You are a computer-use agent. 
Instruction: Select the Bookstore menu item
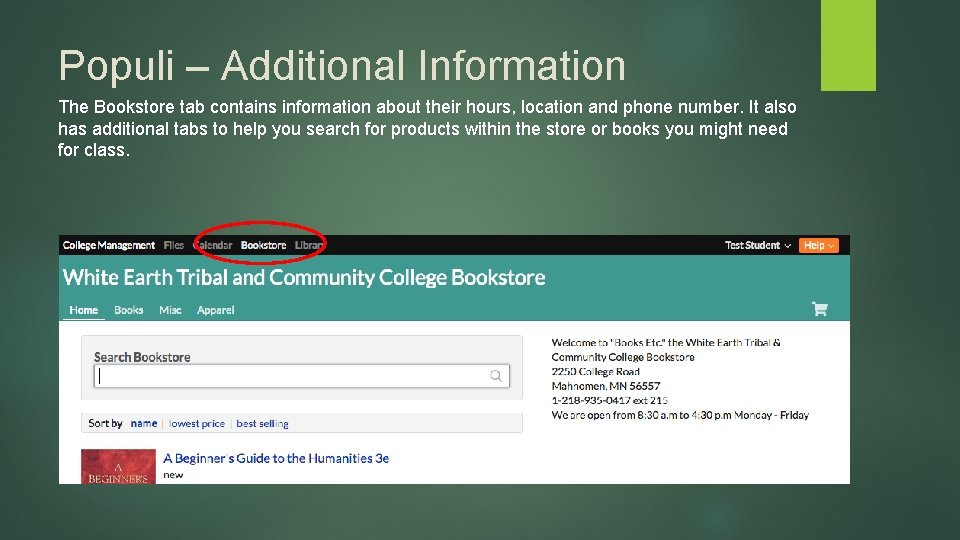pos(263,246)
